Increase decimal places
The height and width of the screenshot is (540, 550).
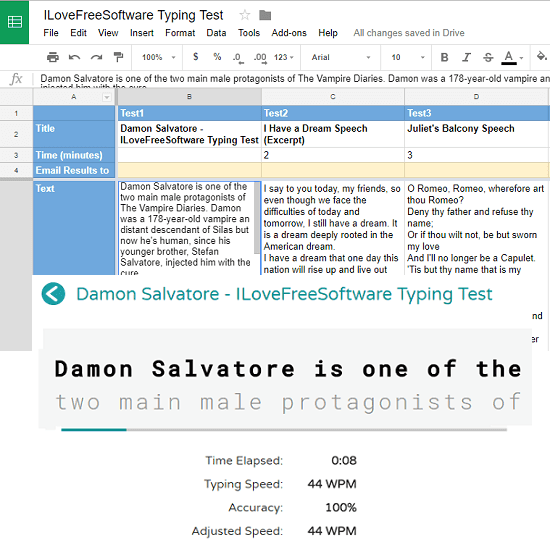[260, 58]
